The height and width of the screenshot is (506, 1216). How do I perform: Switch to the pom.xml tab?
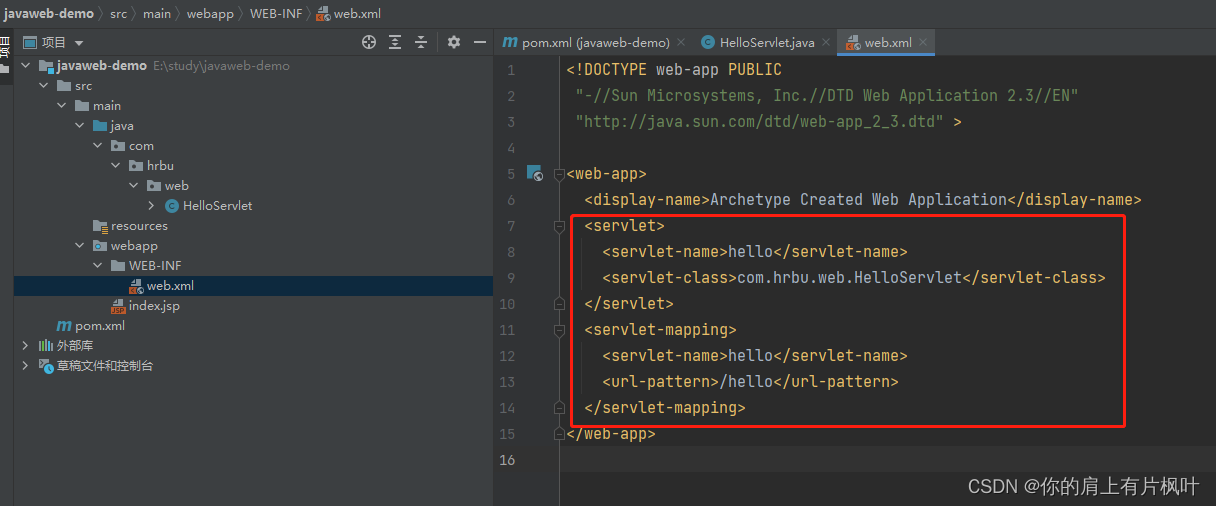586,43
